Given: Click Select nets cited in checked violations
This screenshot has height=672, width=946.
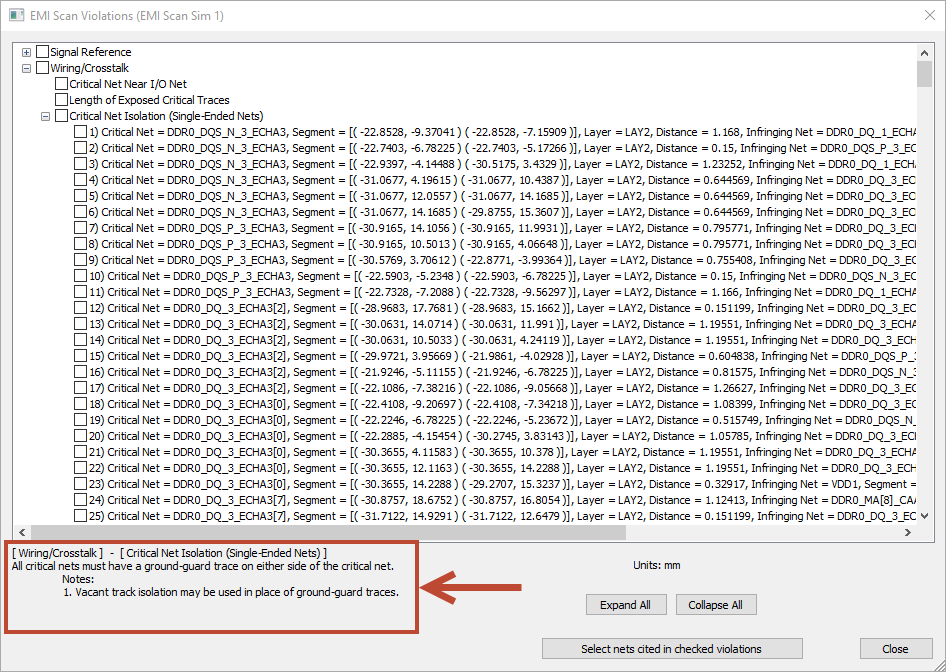Looking at the screenshot, I should (x=671, y=648).
